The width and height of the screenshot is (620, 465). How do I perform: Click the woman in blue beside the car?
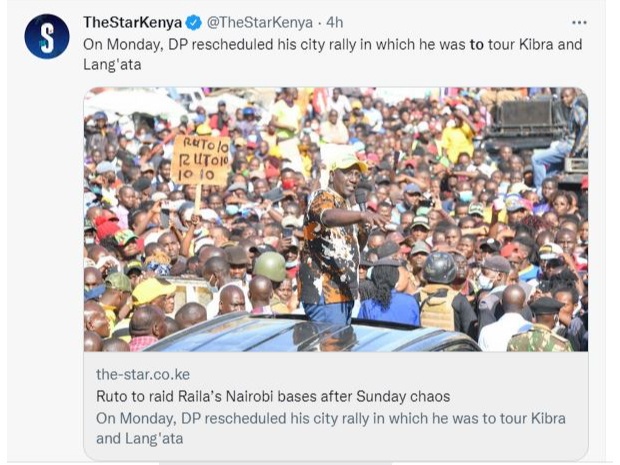coord(388,295)
